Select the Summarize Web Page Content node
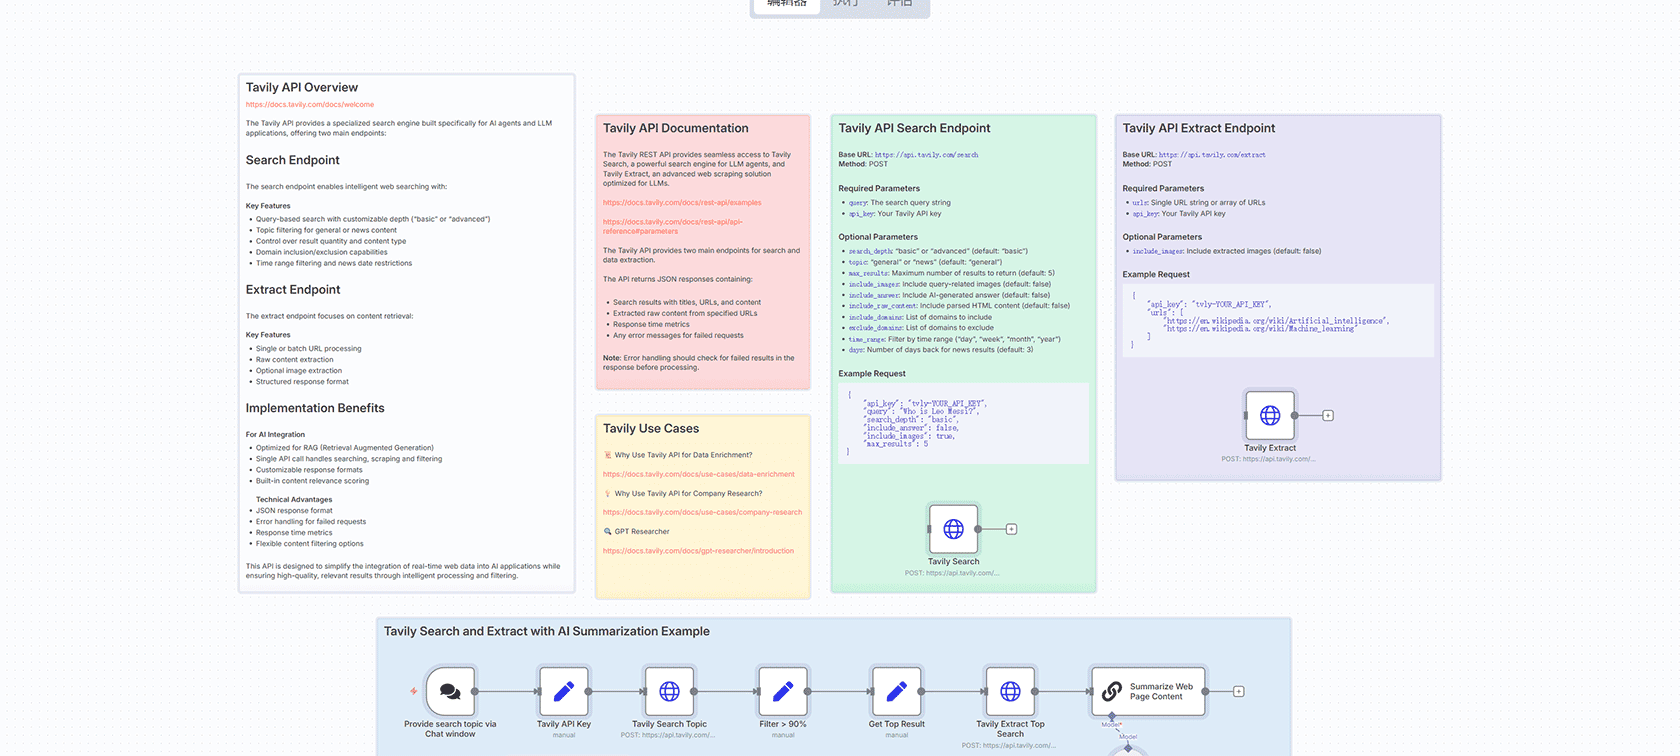 [1148, 691]
